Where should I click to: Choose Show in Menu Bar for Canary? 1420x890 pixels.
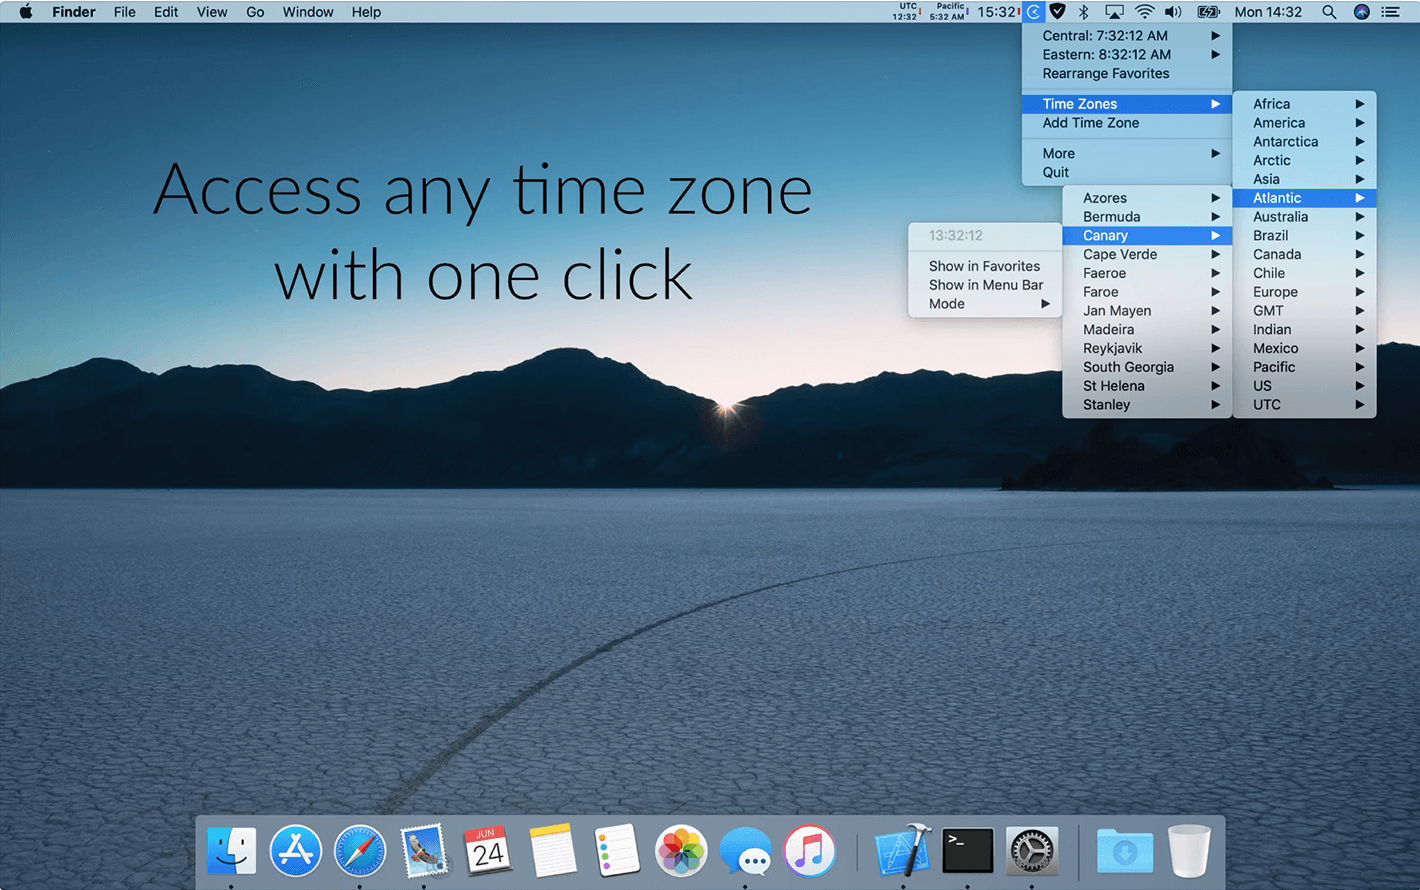tap(985, 285)
